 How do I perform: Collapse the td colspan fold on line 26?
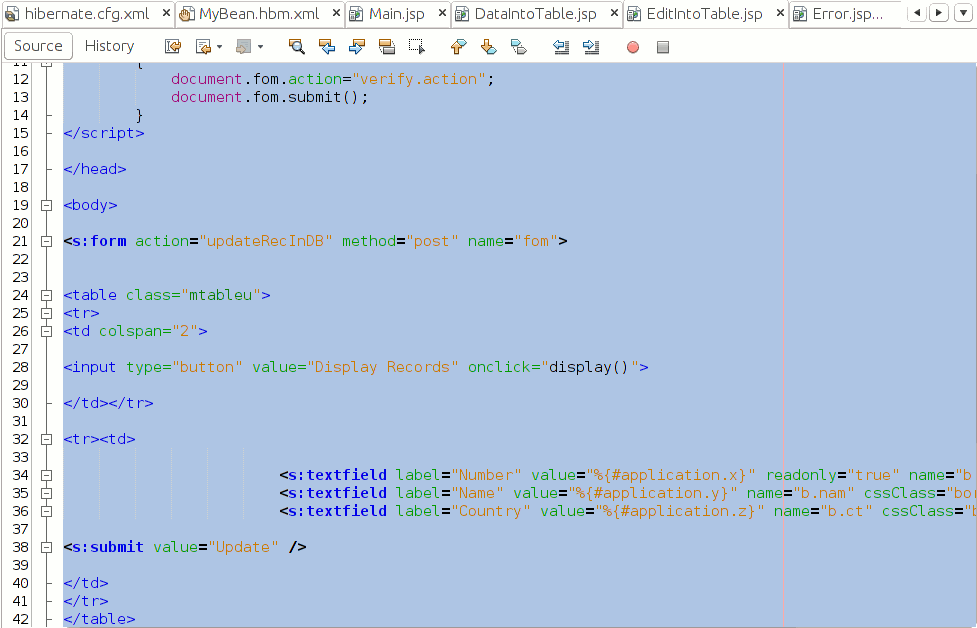46,331
